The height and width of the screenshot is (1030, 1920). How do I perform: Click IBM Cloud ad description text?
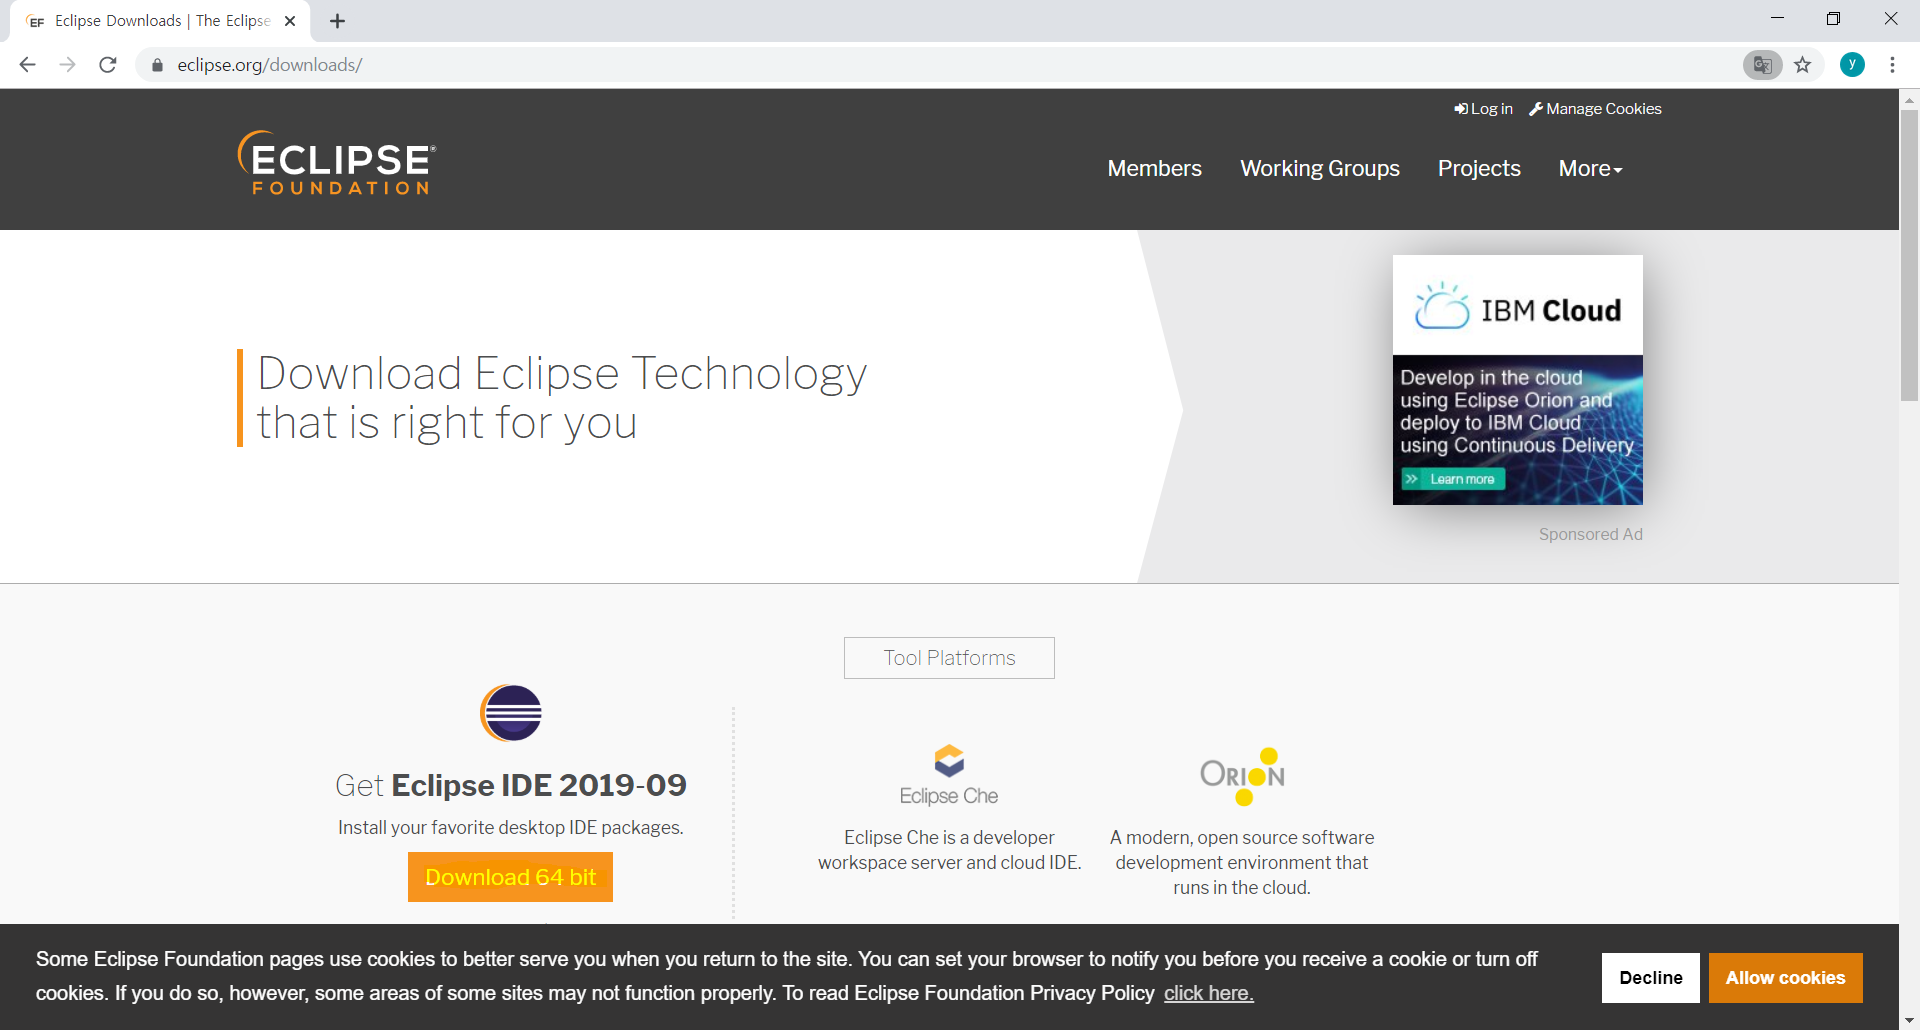point(1516,411)
